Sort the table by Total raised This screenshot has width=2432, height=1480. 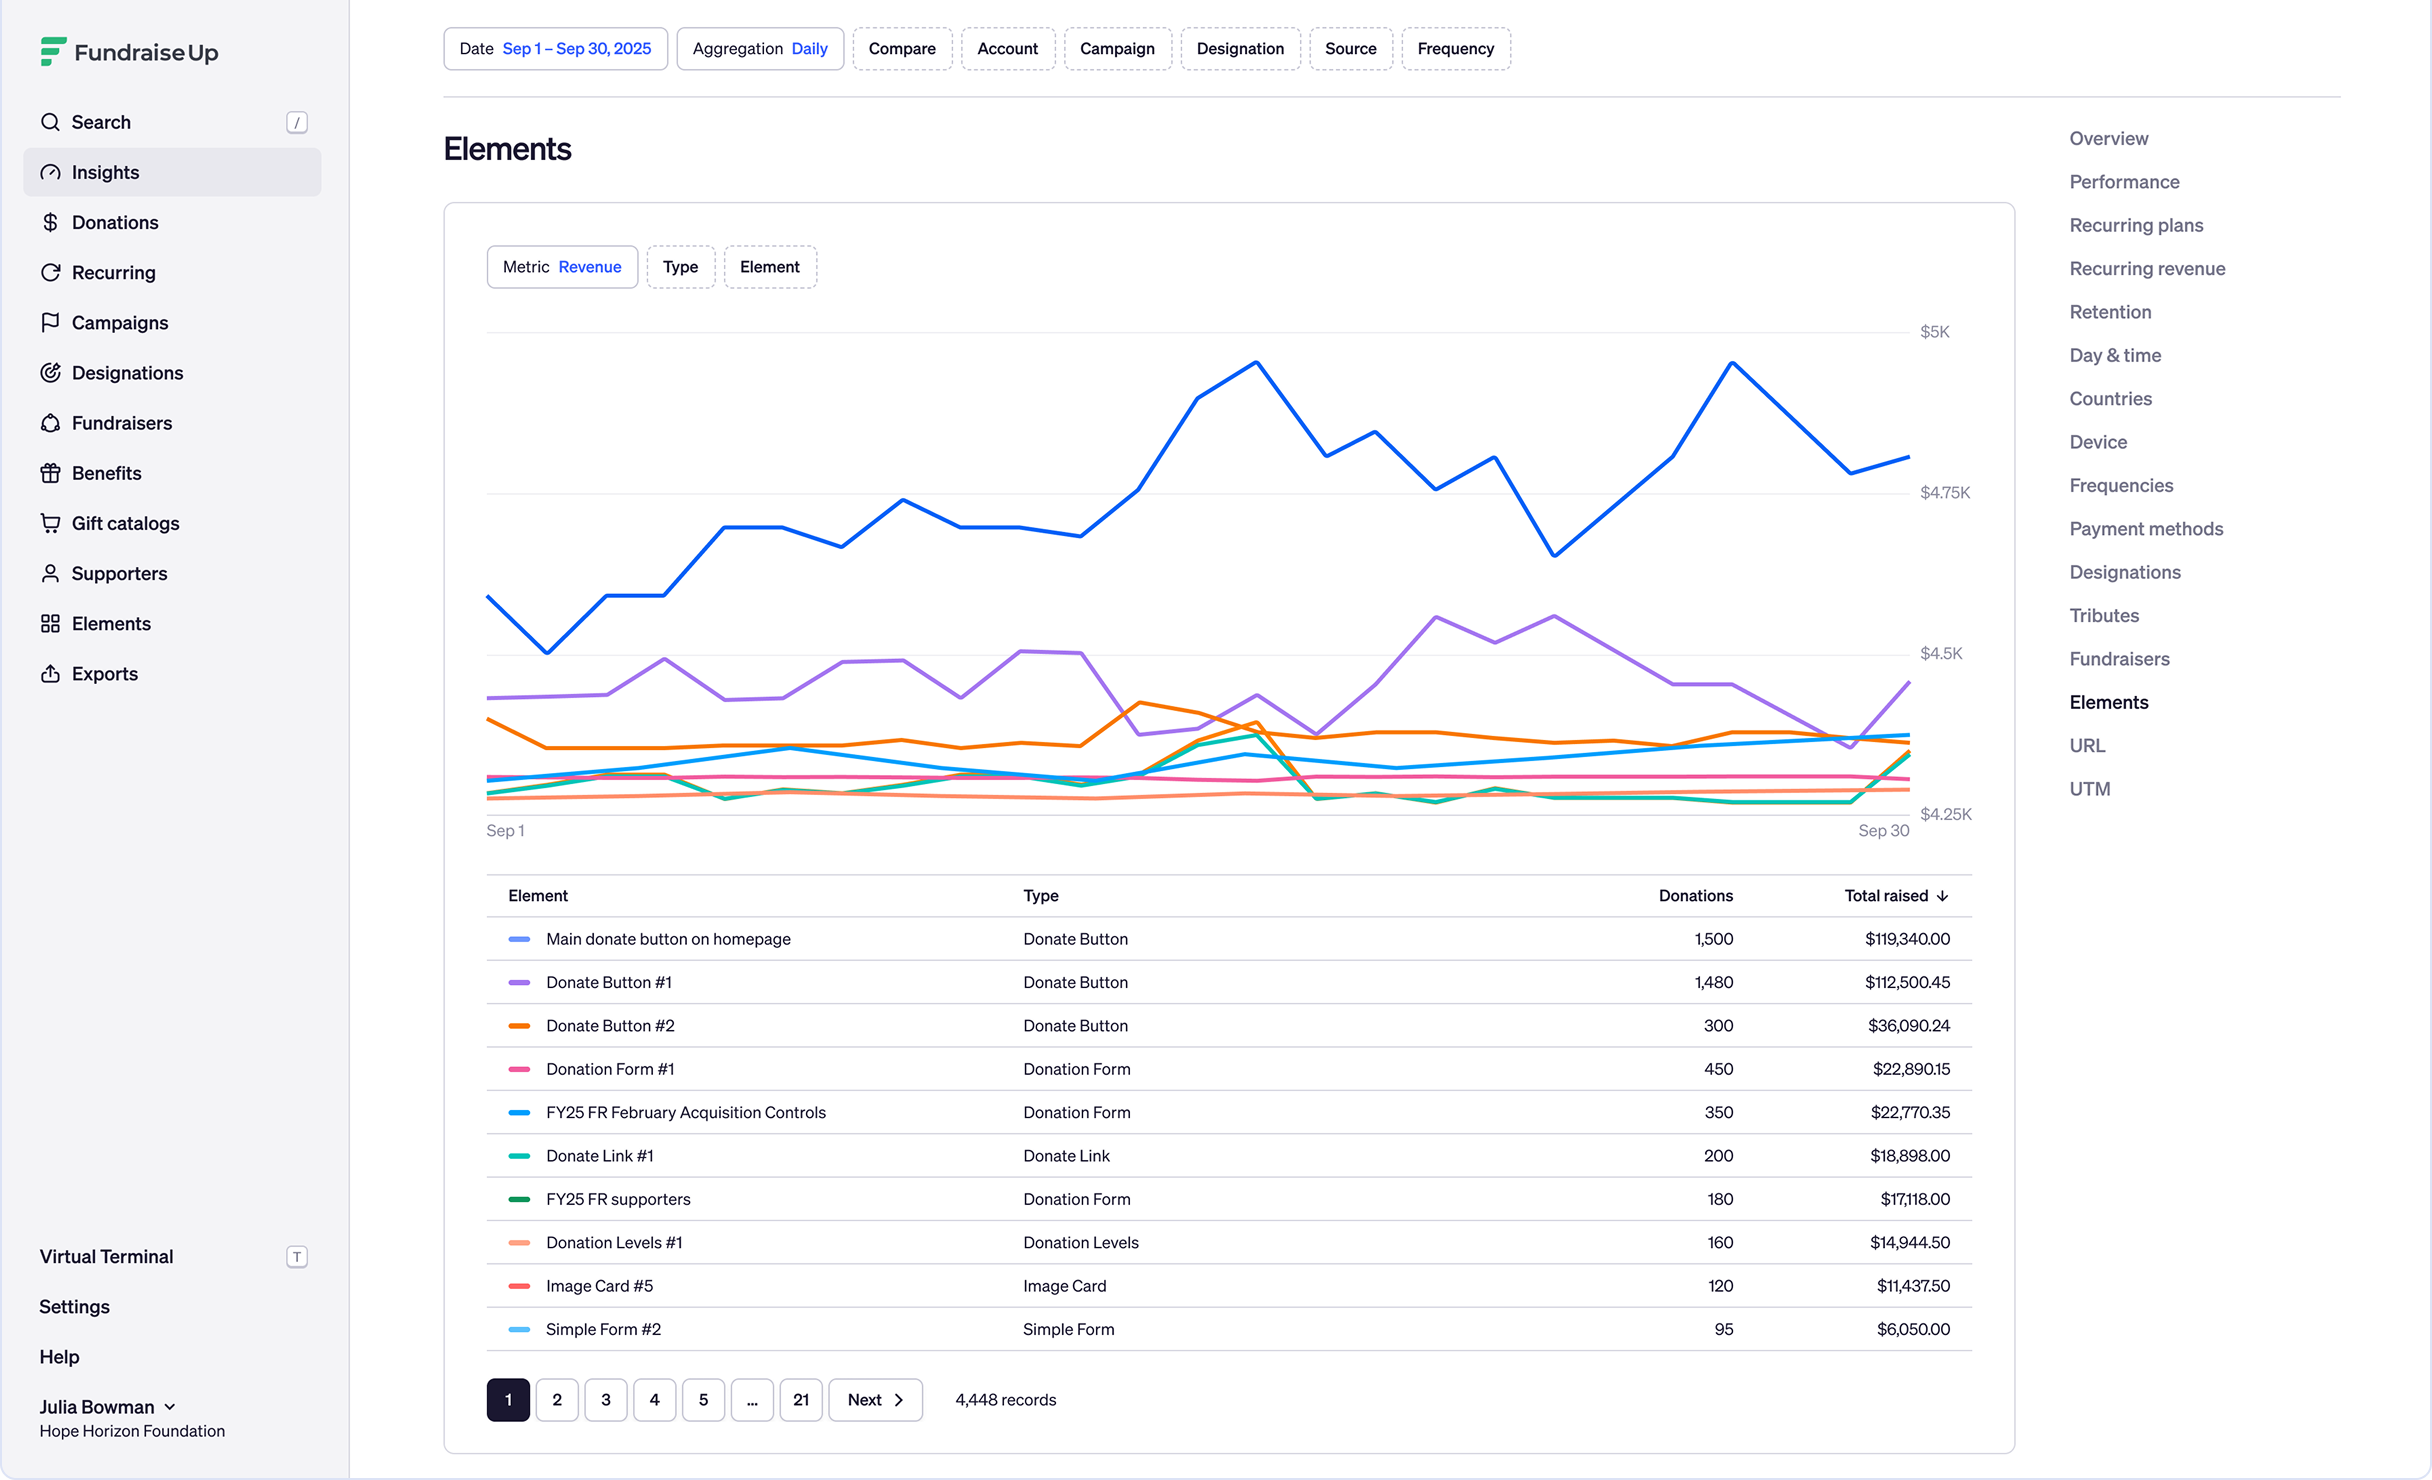click(x=1896, y=895)
